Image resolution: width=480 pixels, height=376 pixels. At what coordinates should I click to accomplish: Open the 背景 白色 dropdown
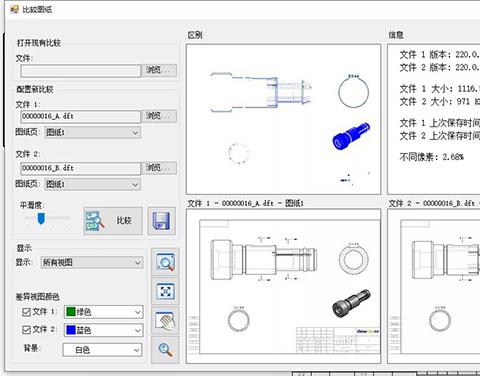pos(102,350)
